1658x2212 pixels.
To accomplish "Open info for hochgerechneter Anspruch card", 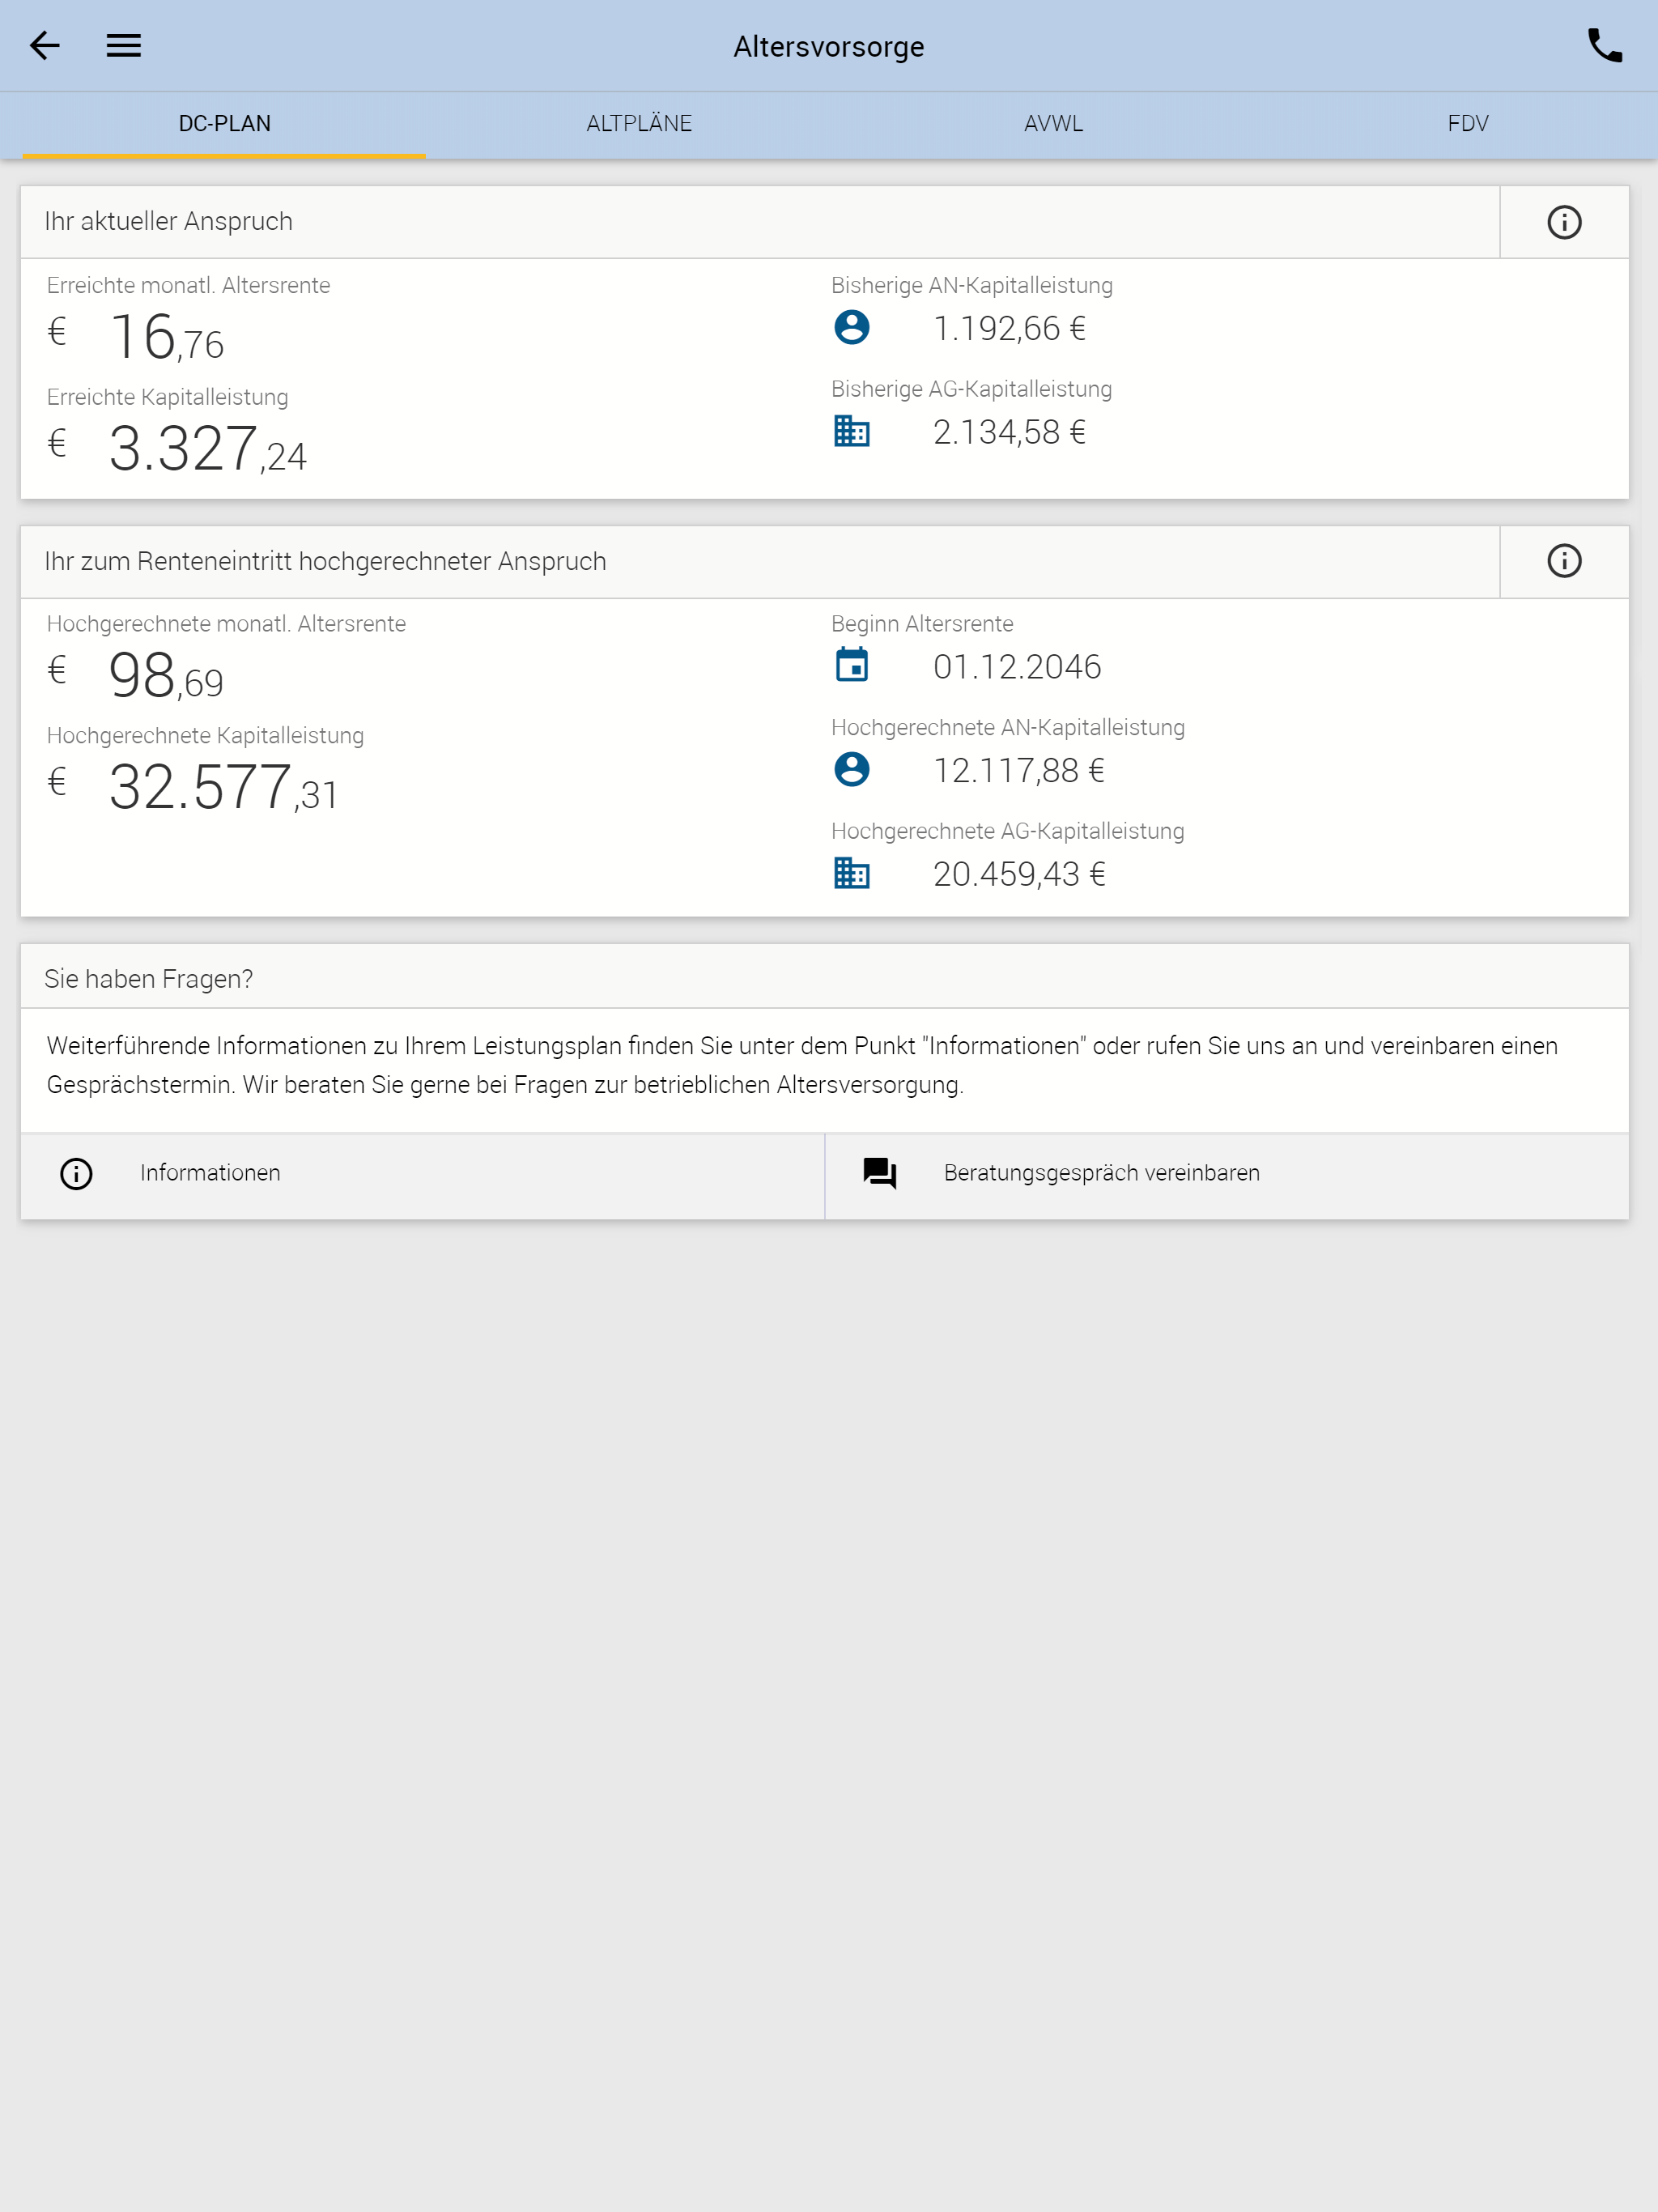I will tap(1564, 561).
